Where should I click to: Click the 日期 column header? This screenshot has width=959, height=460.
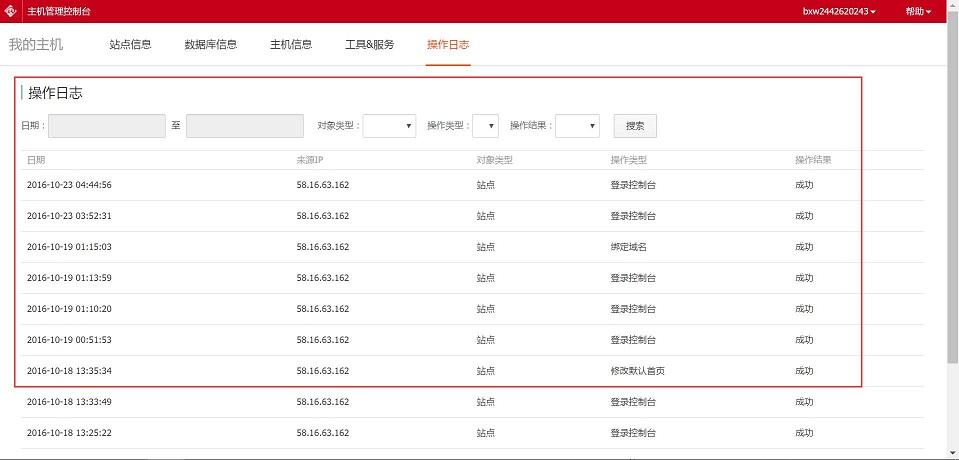pos(36,160)
